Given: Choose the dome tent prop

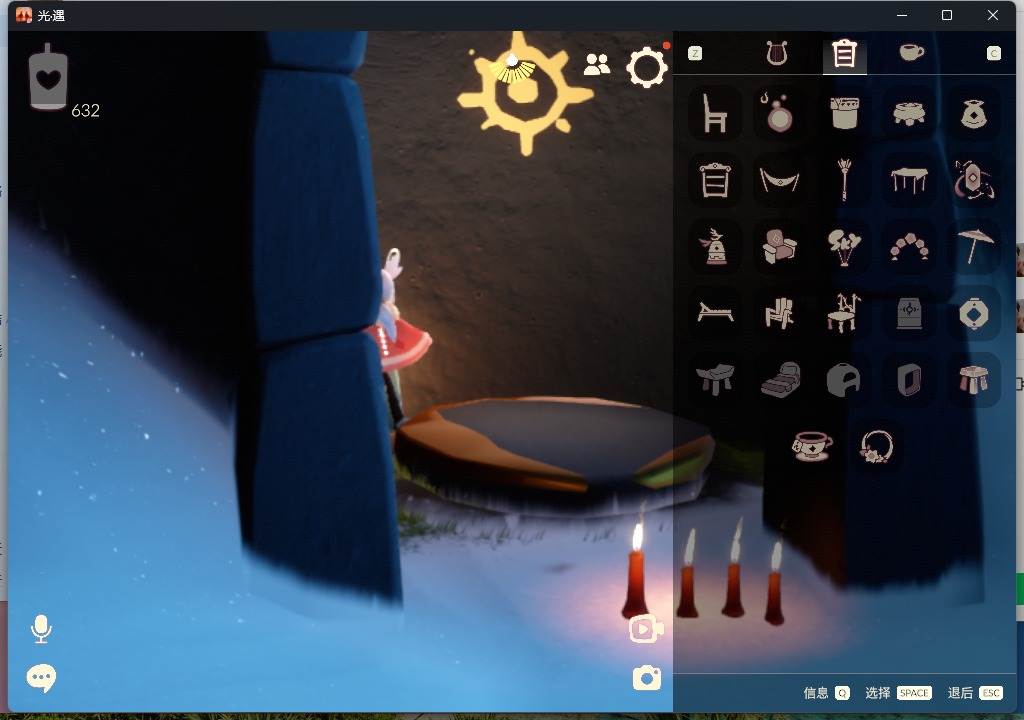Looking at the screenshot, I should click(844, 380).
